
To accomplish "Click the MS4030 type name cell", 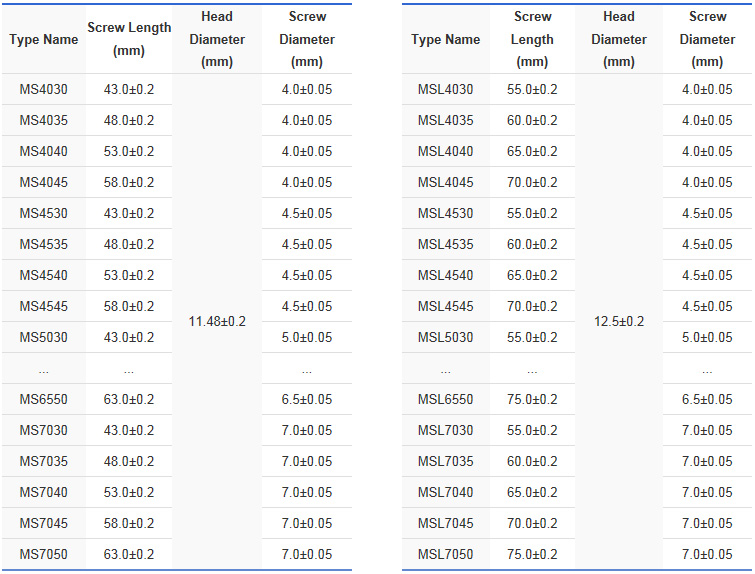I will pos(43,90).
